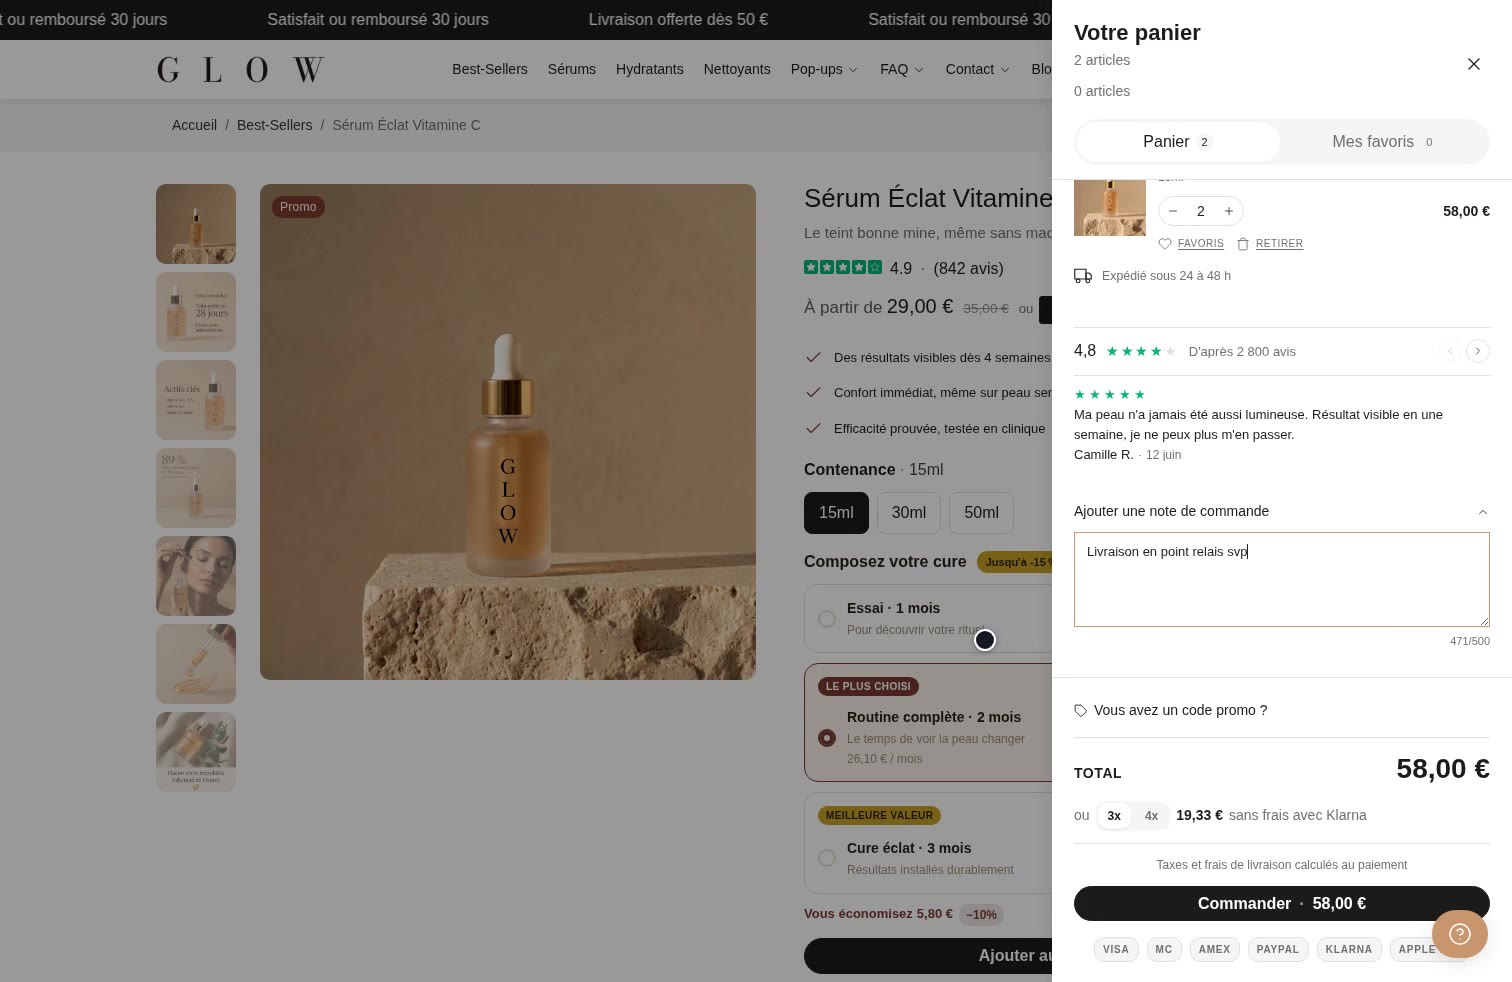Expand the FAQ navigation dropdown
This screenshot has width=1512, height=982.
[x=902, y=69]
